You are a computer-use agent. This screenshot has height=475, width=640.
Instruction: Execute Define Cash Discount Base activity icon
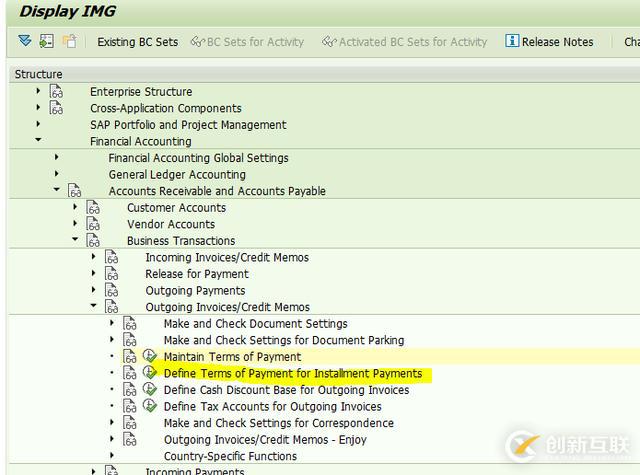(150, 389)
